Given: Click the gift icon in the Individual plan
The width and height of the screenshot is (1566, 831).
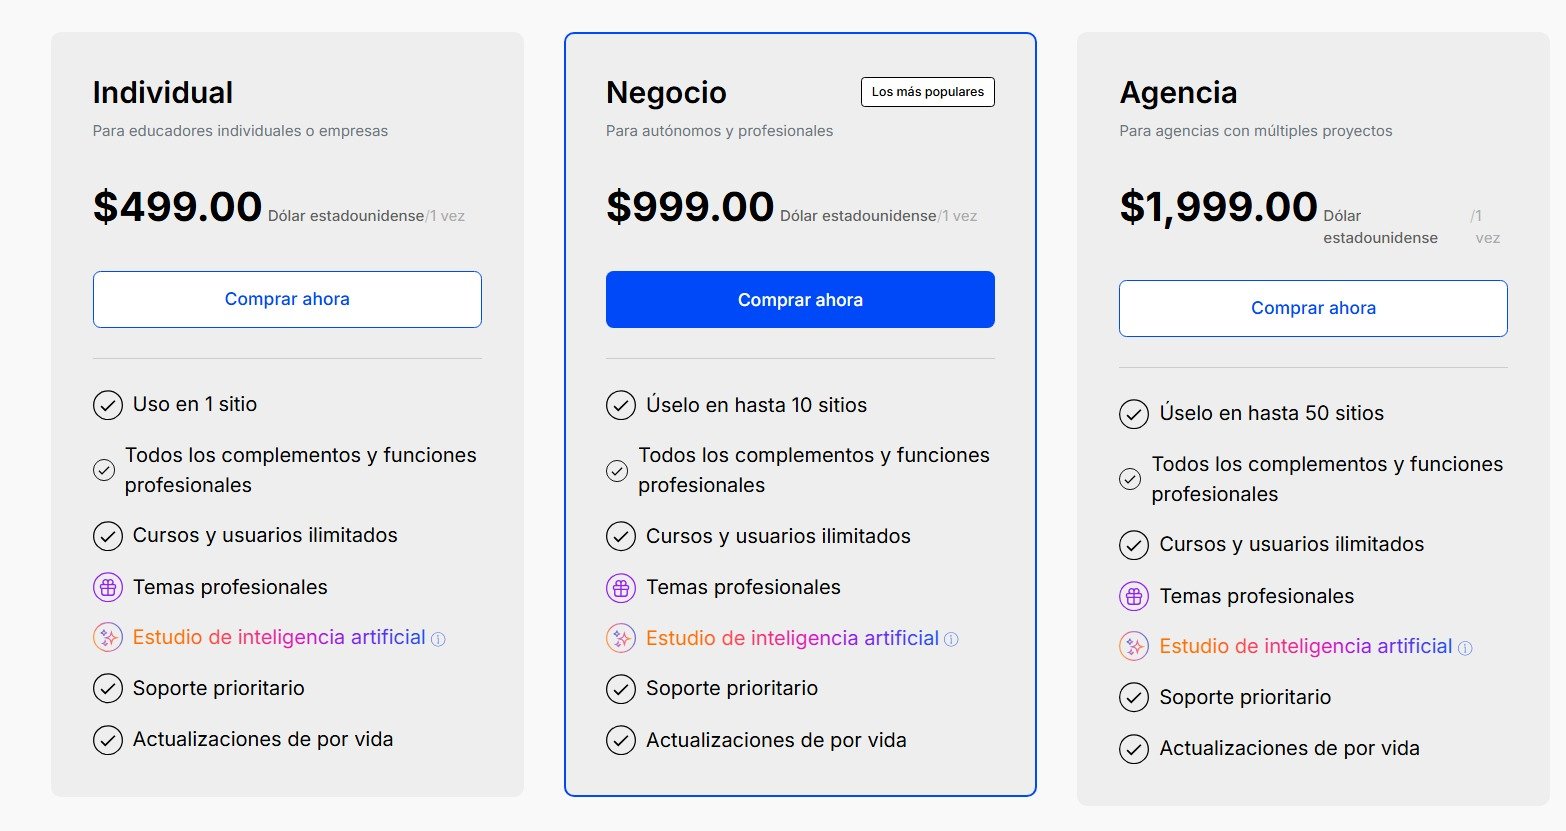Looking at the screenshot, I should click(108, 588).
